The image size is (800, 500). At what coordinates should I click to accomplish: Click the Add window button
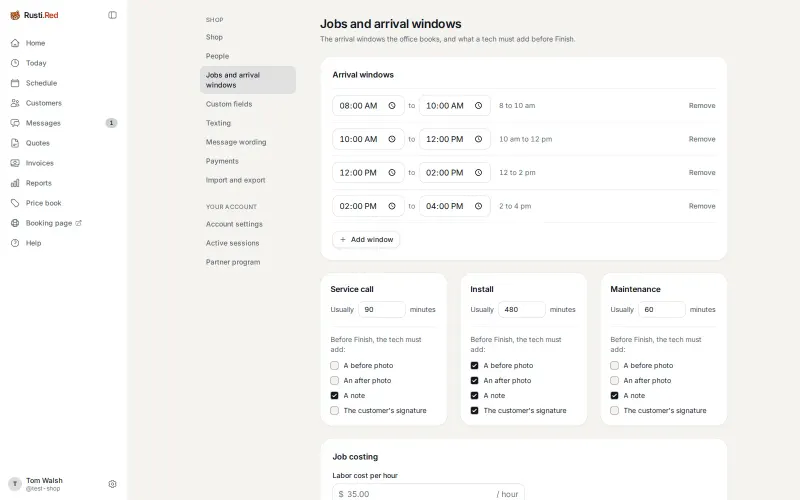point(366,239)
